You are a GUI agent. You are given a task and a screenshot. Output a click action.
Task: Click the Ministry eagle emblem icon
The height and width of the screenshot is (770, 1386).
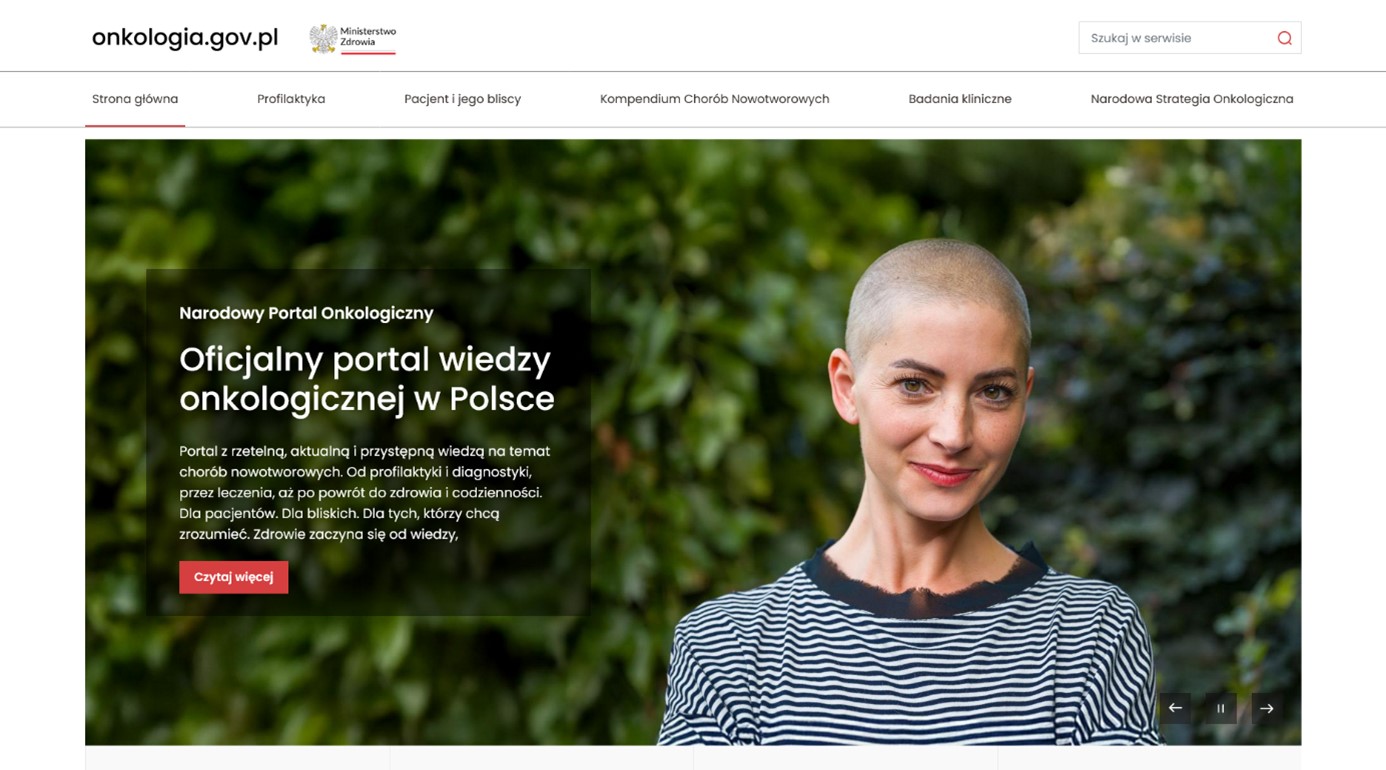[x=323, y=38]
